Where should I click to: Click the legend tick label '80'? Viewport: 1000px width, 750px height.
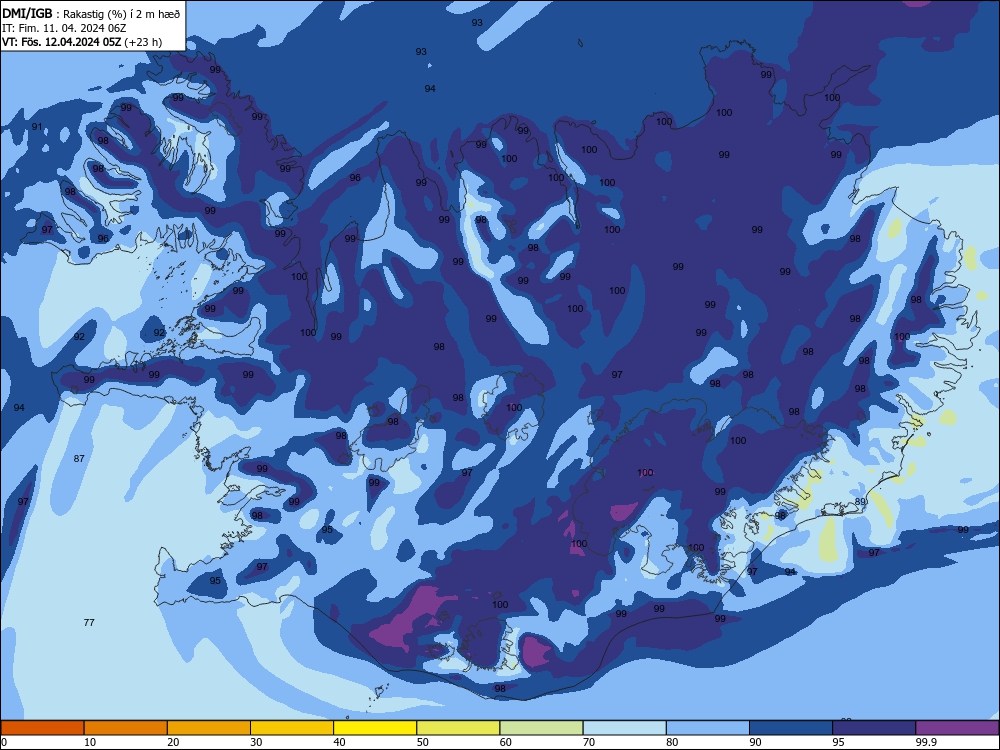[672, 742]
